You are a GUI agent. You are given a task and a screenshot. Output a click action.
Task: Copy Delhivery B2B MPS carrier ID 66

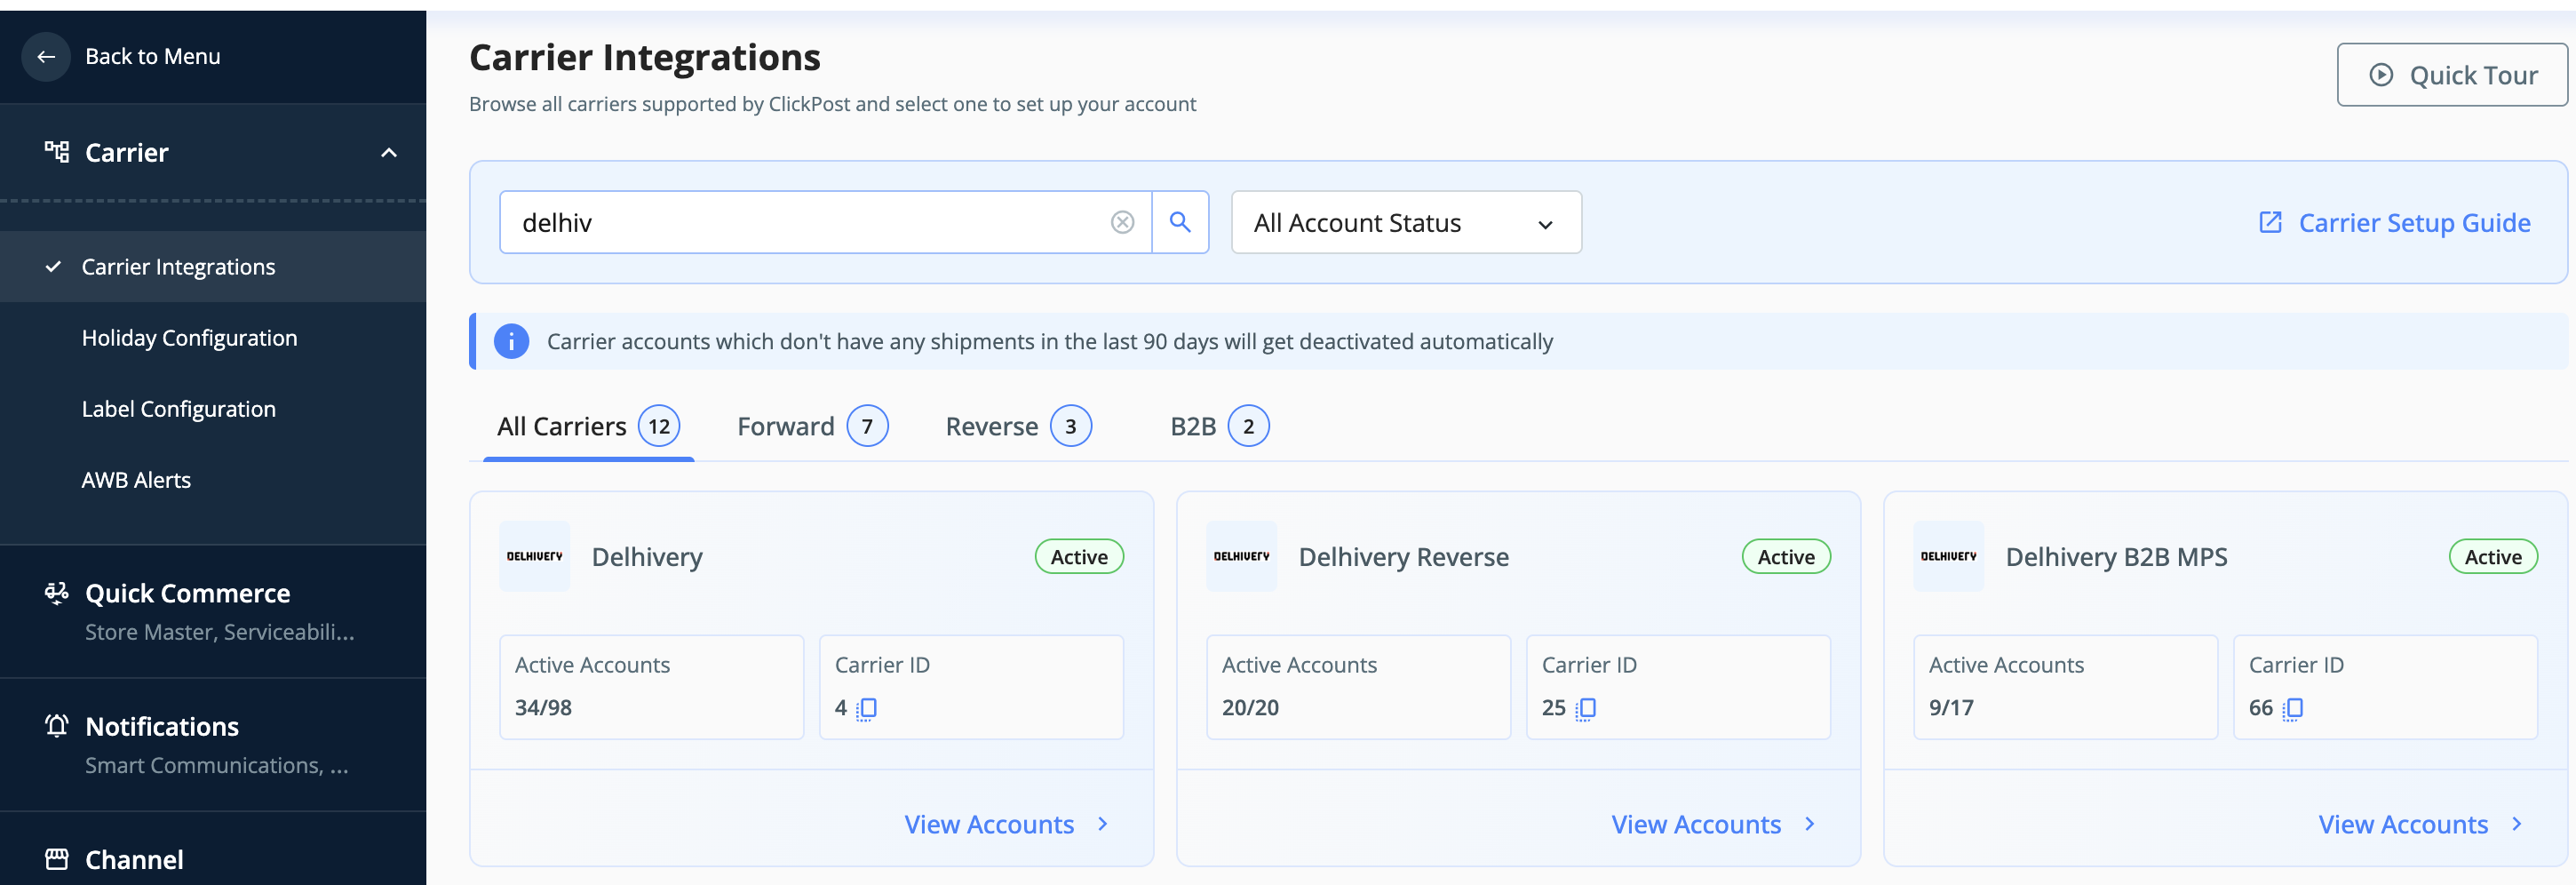2292,708
